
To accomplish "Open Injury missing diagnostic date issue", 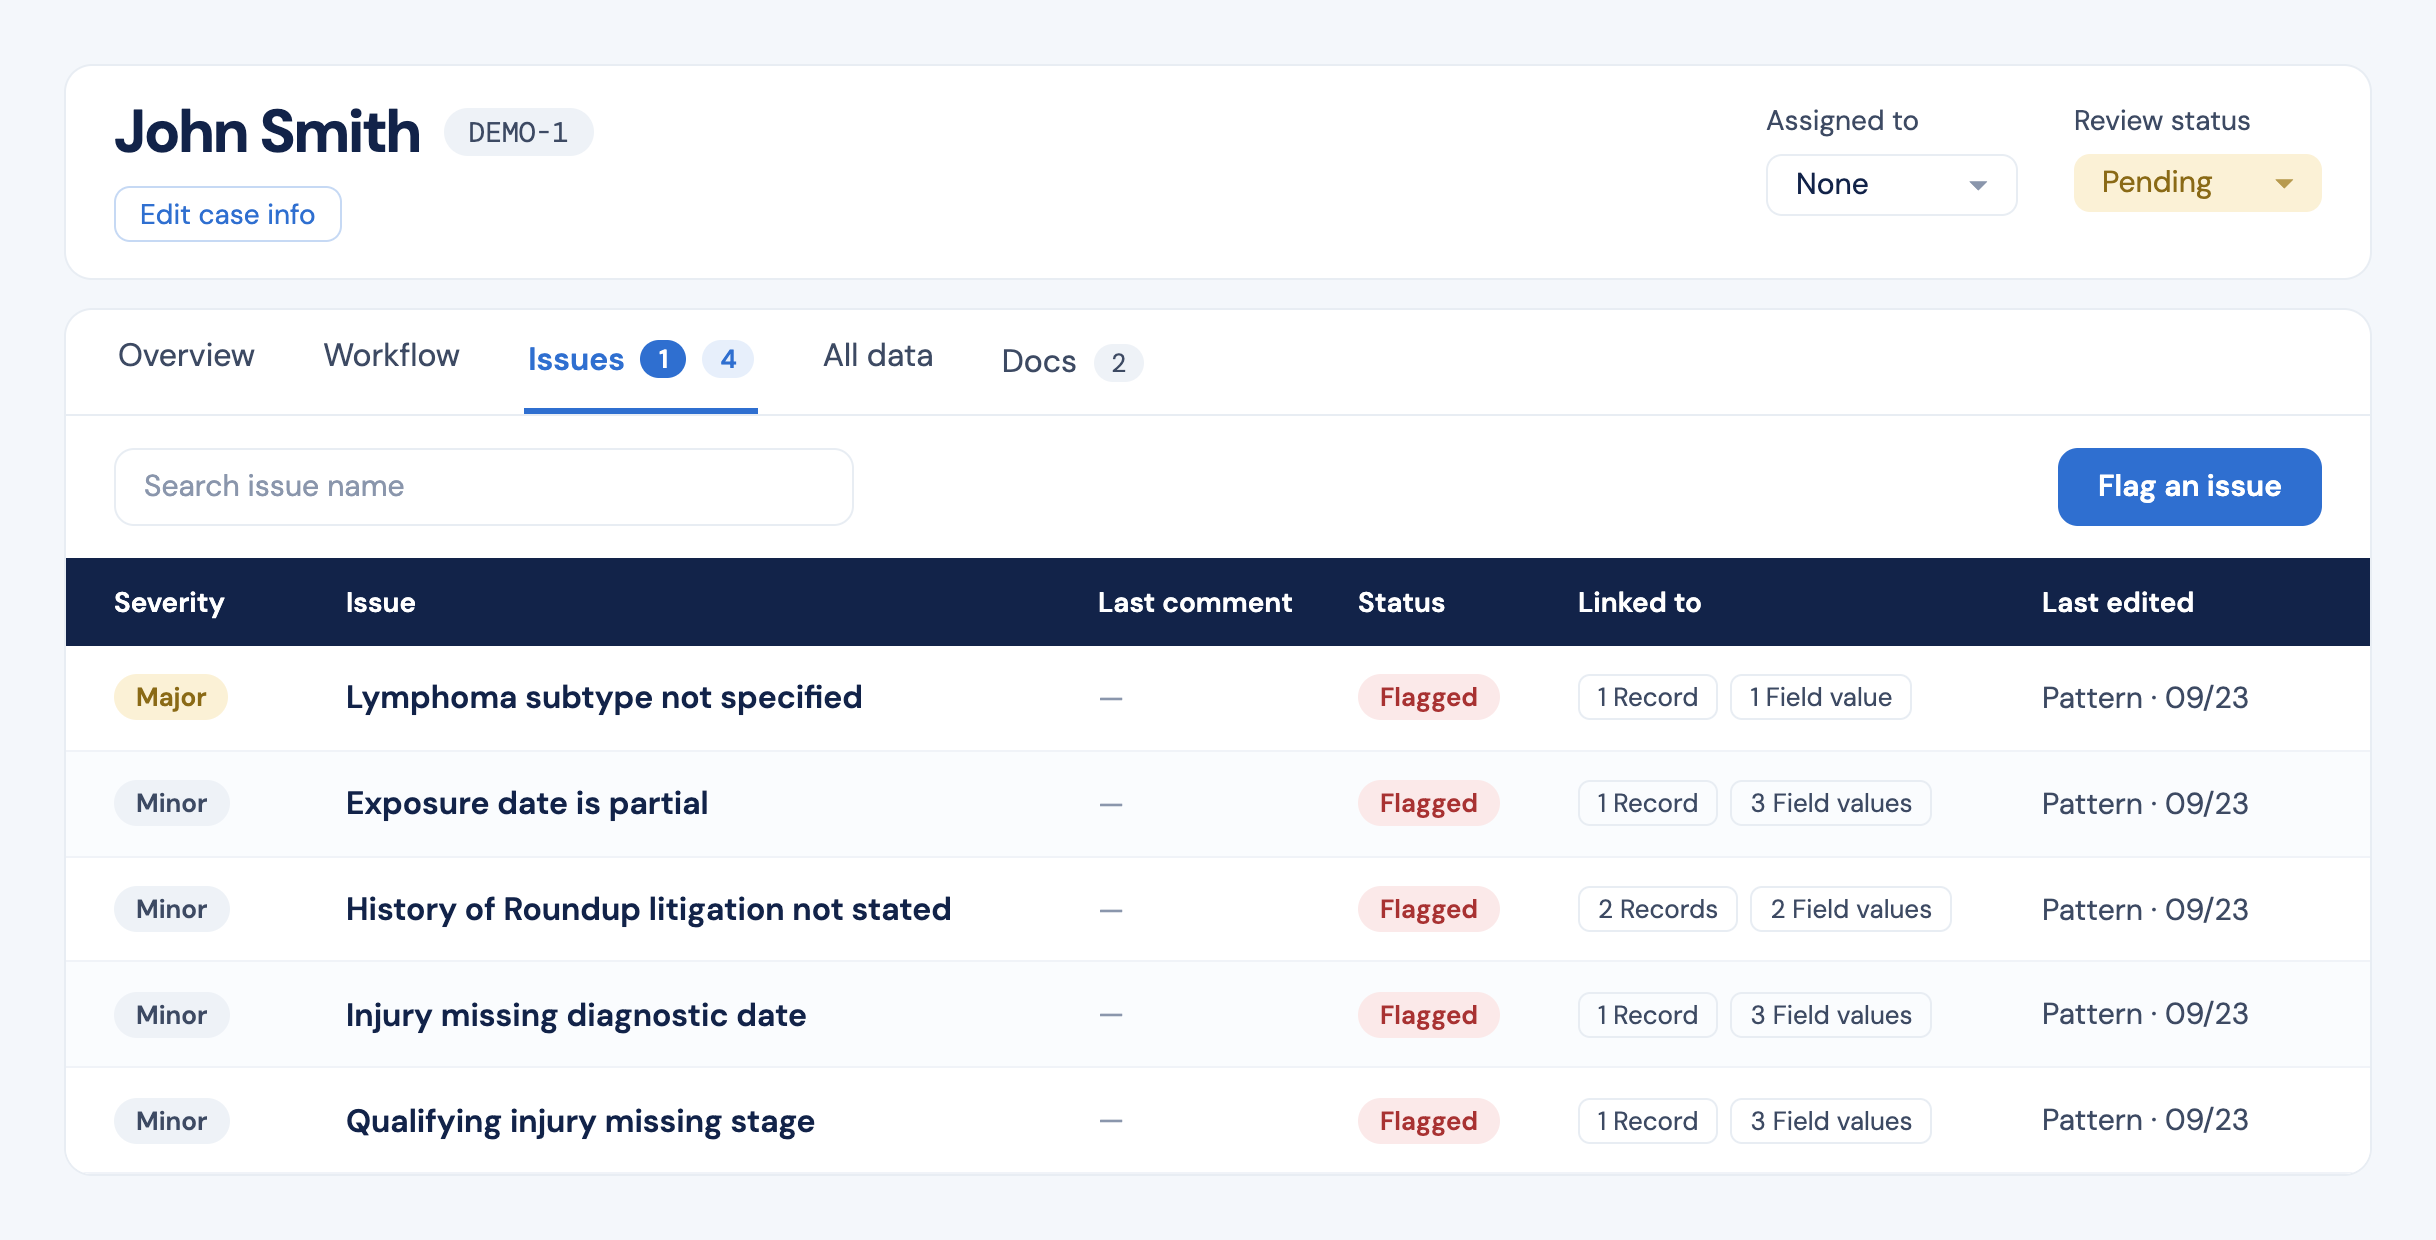I will tap(576, 1015).
